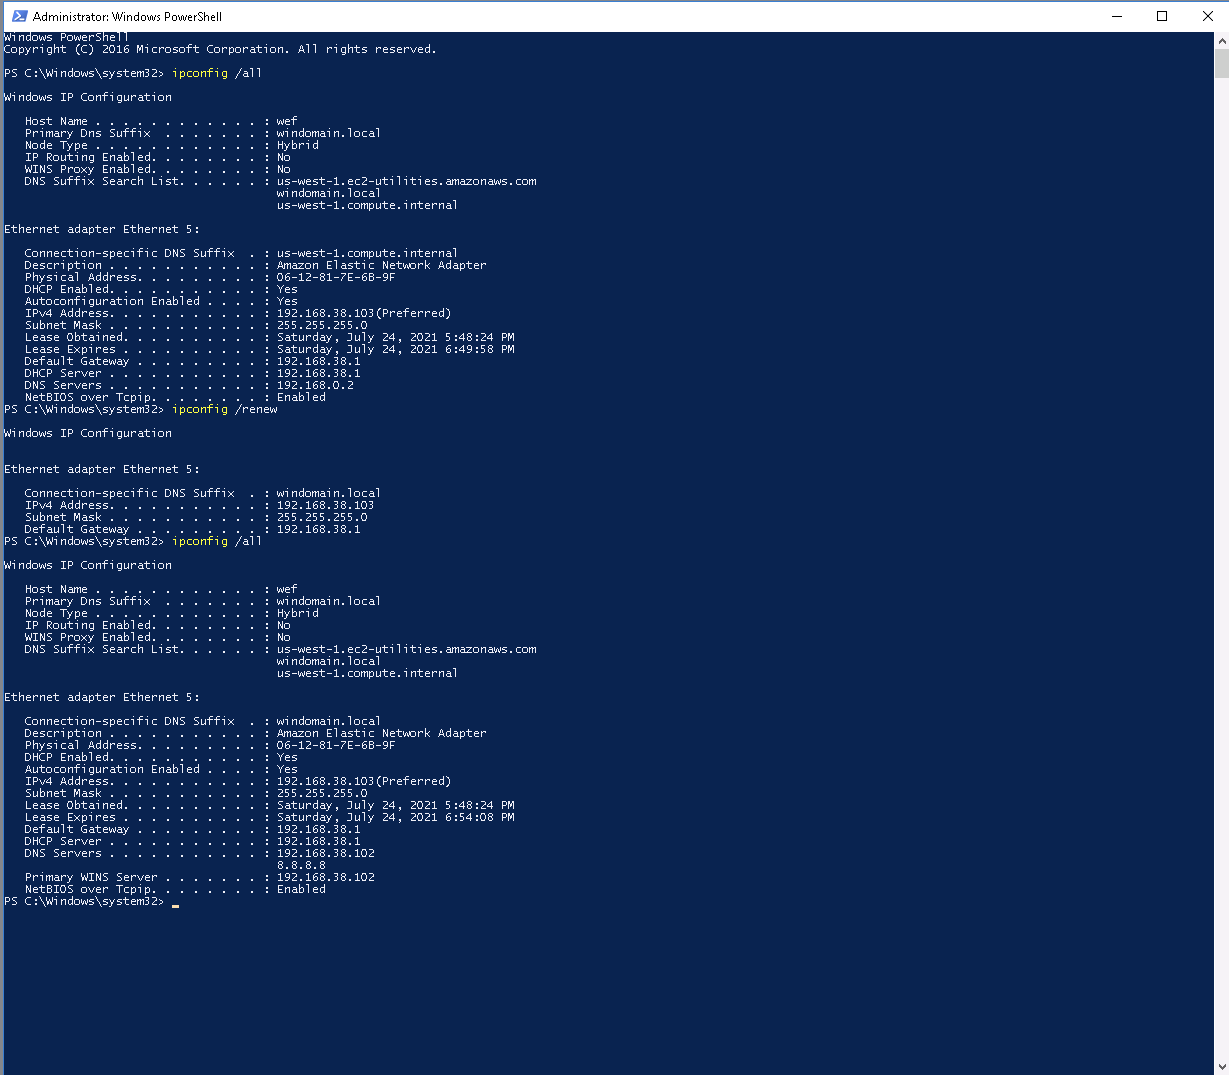
Task: Click the yellow 'ipconfig /all' command text
Action: (x=200, y=72)
